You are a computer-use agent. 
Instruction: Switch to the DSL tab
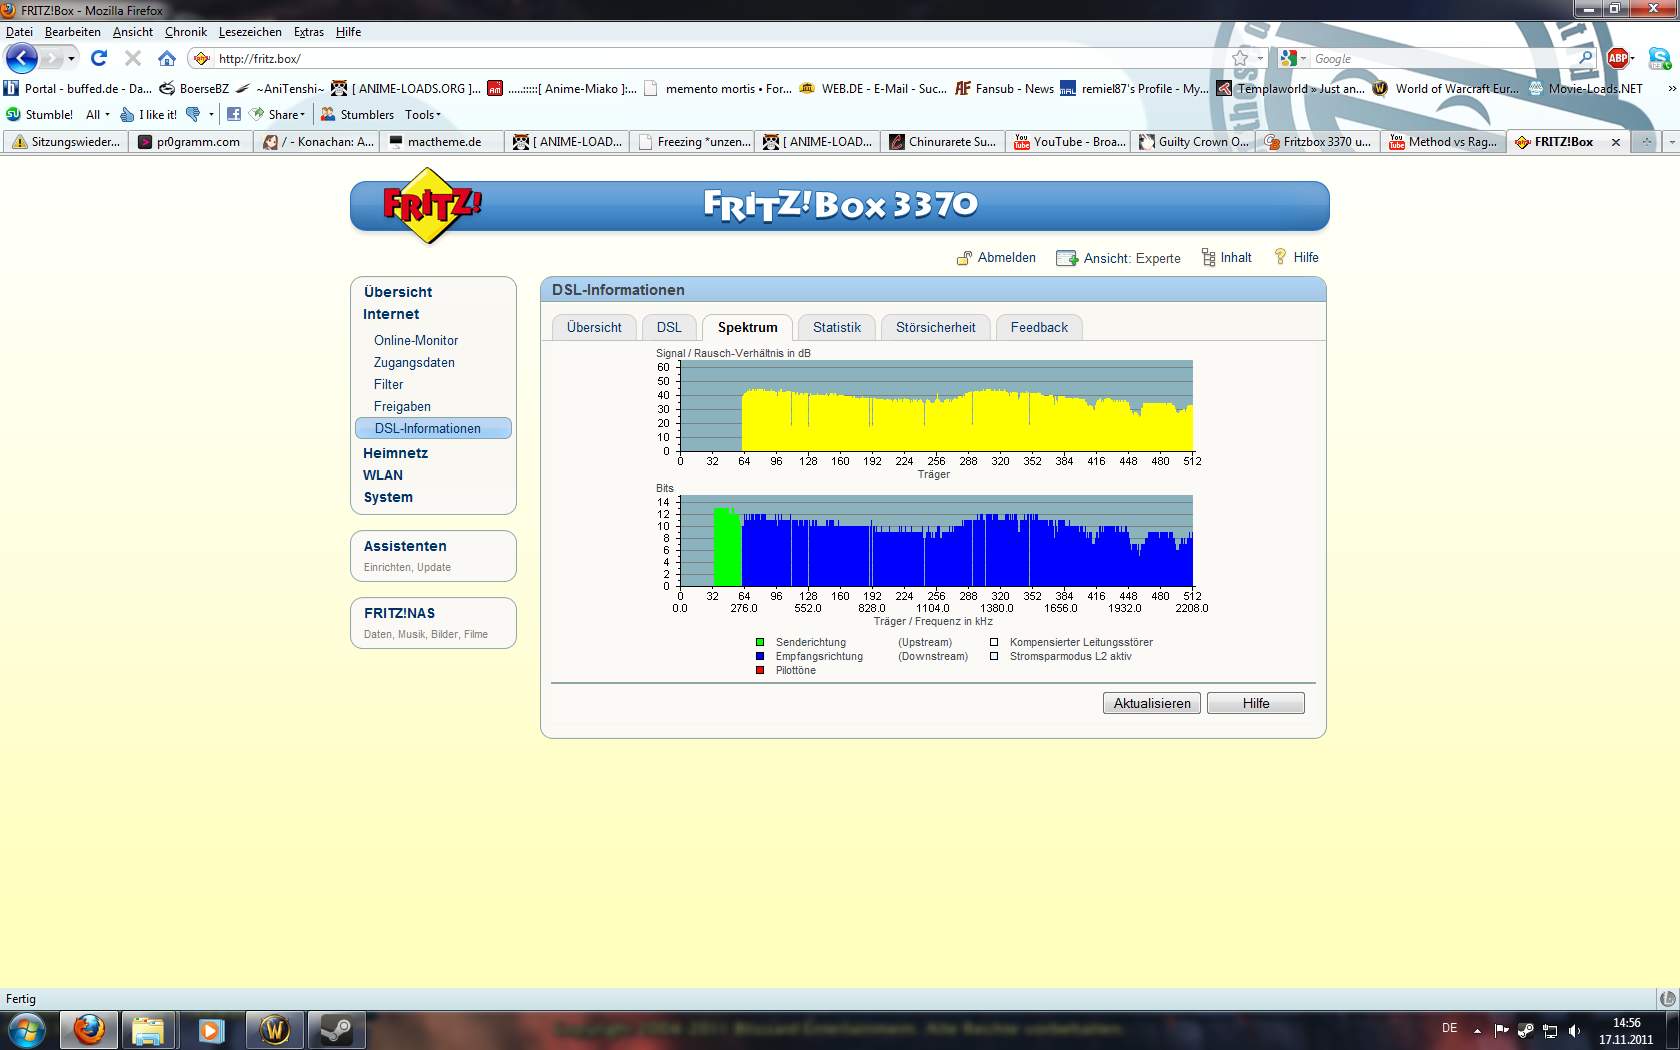coord(669,327)
